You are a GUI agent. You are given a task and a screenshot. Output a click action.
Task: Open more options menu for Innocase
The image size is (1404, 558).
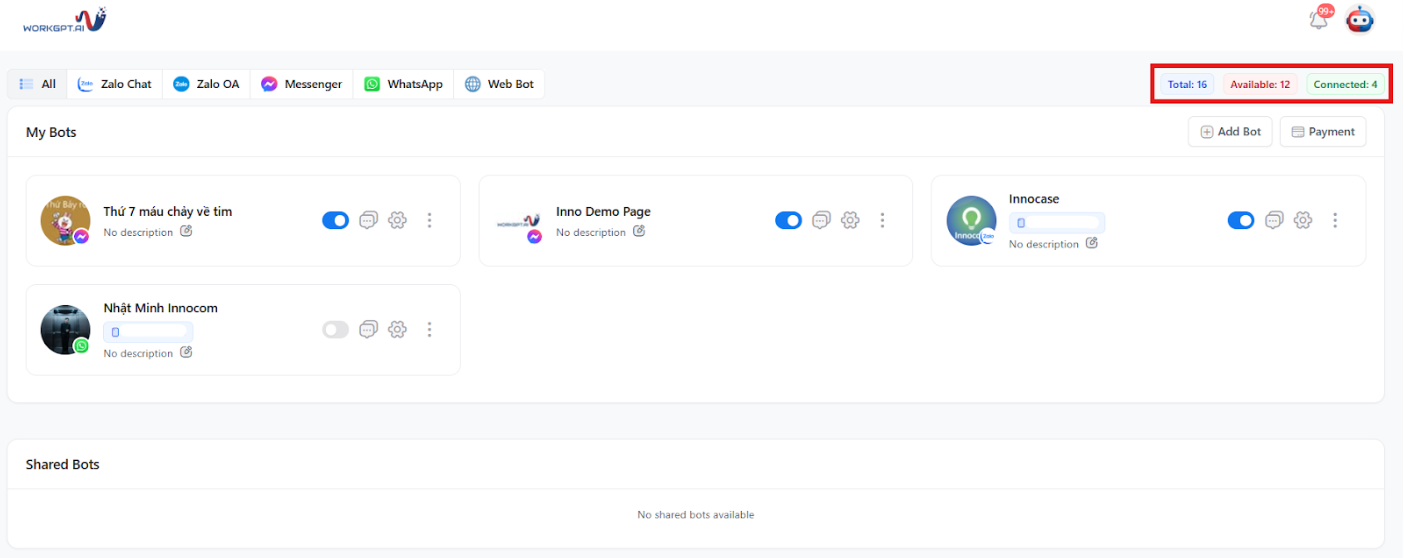click(x=1334, y=220)
